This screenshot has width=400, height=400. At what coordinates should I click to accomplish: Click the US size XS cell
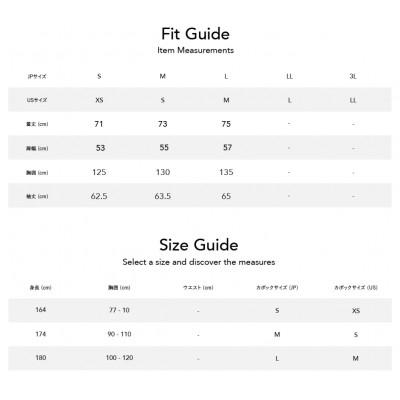tap(99, 100)
